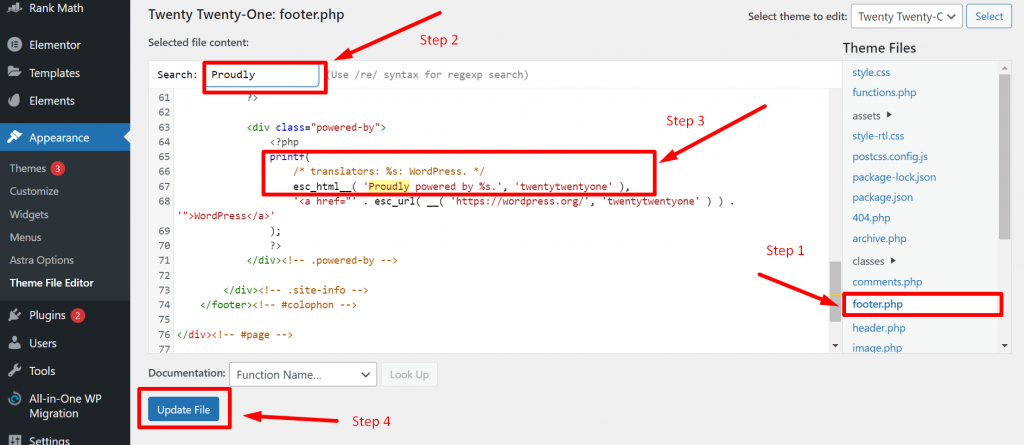Click the Select theme button
Screen dimensions: 1024x445
989,17
